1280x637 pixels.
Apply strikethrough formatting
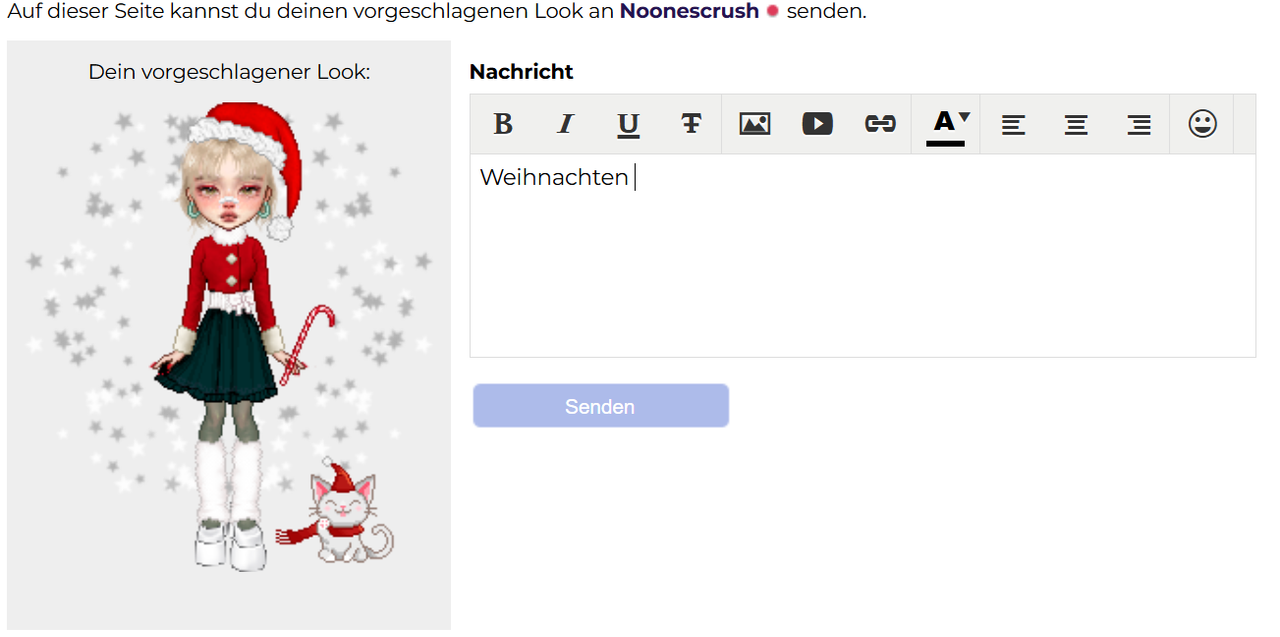(x=691, y=124)
